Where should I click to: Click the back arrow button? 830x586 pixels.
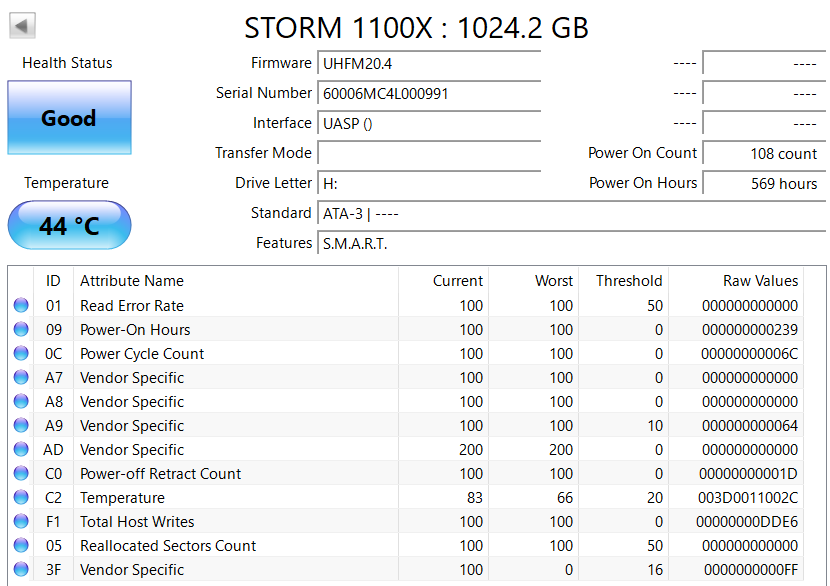[x=22, y=25]
